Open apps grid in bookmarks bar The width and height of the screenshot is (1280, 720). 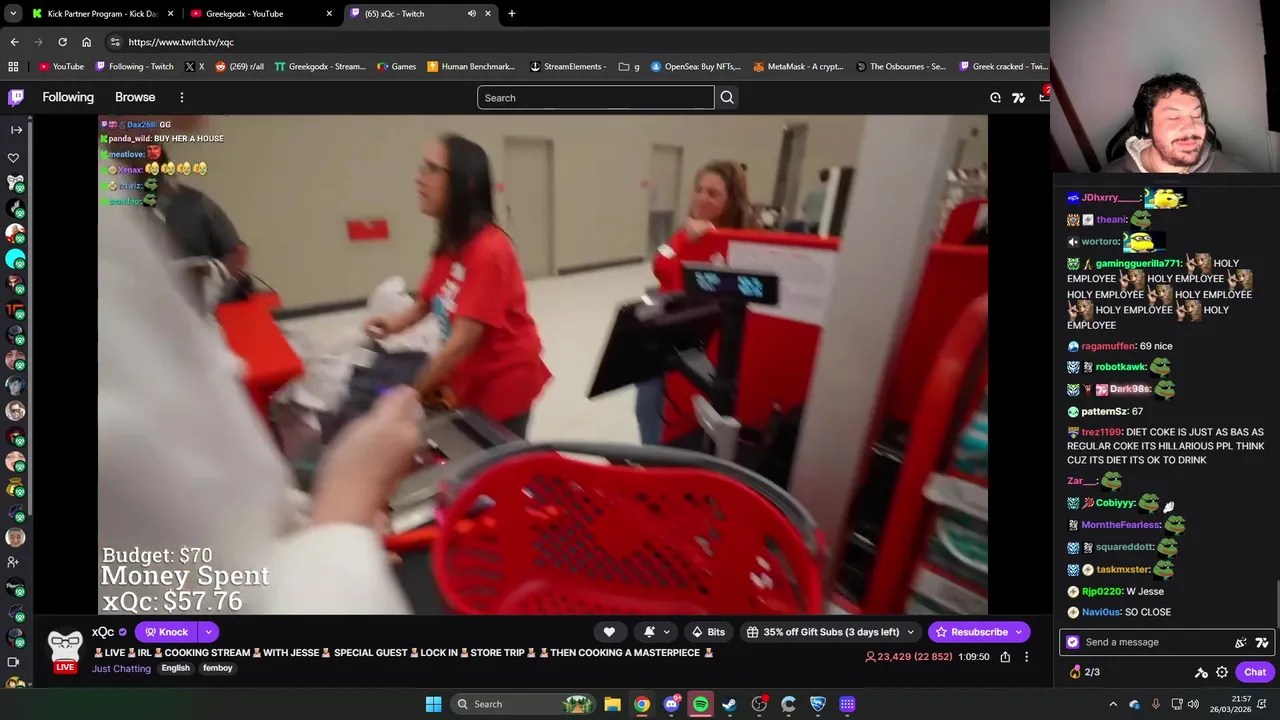(13, 67)
